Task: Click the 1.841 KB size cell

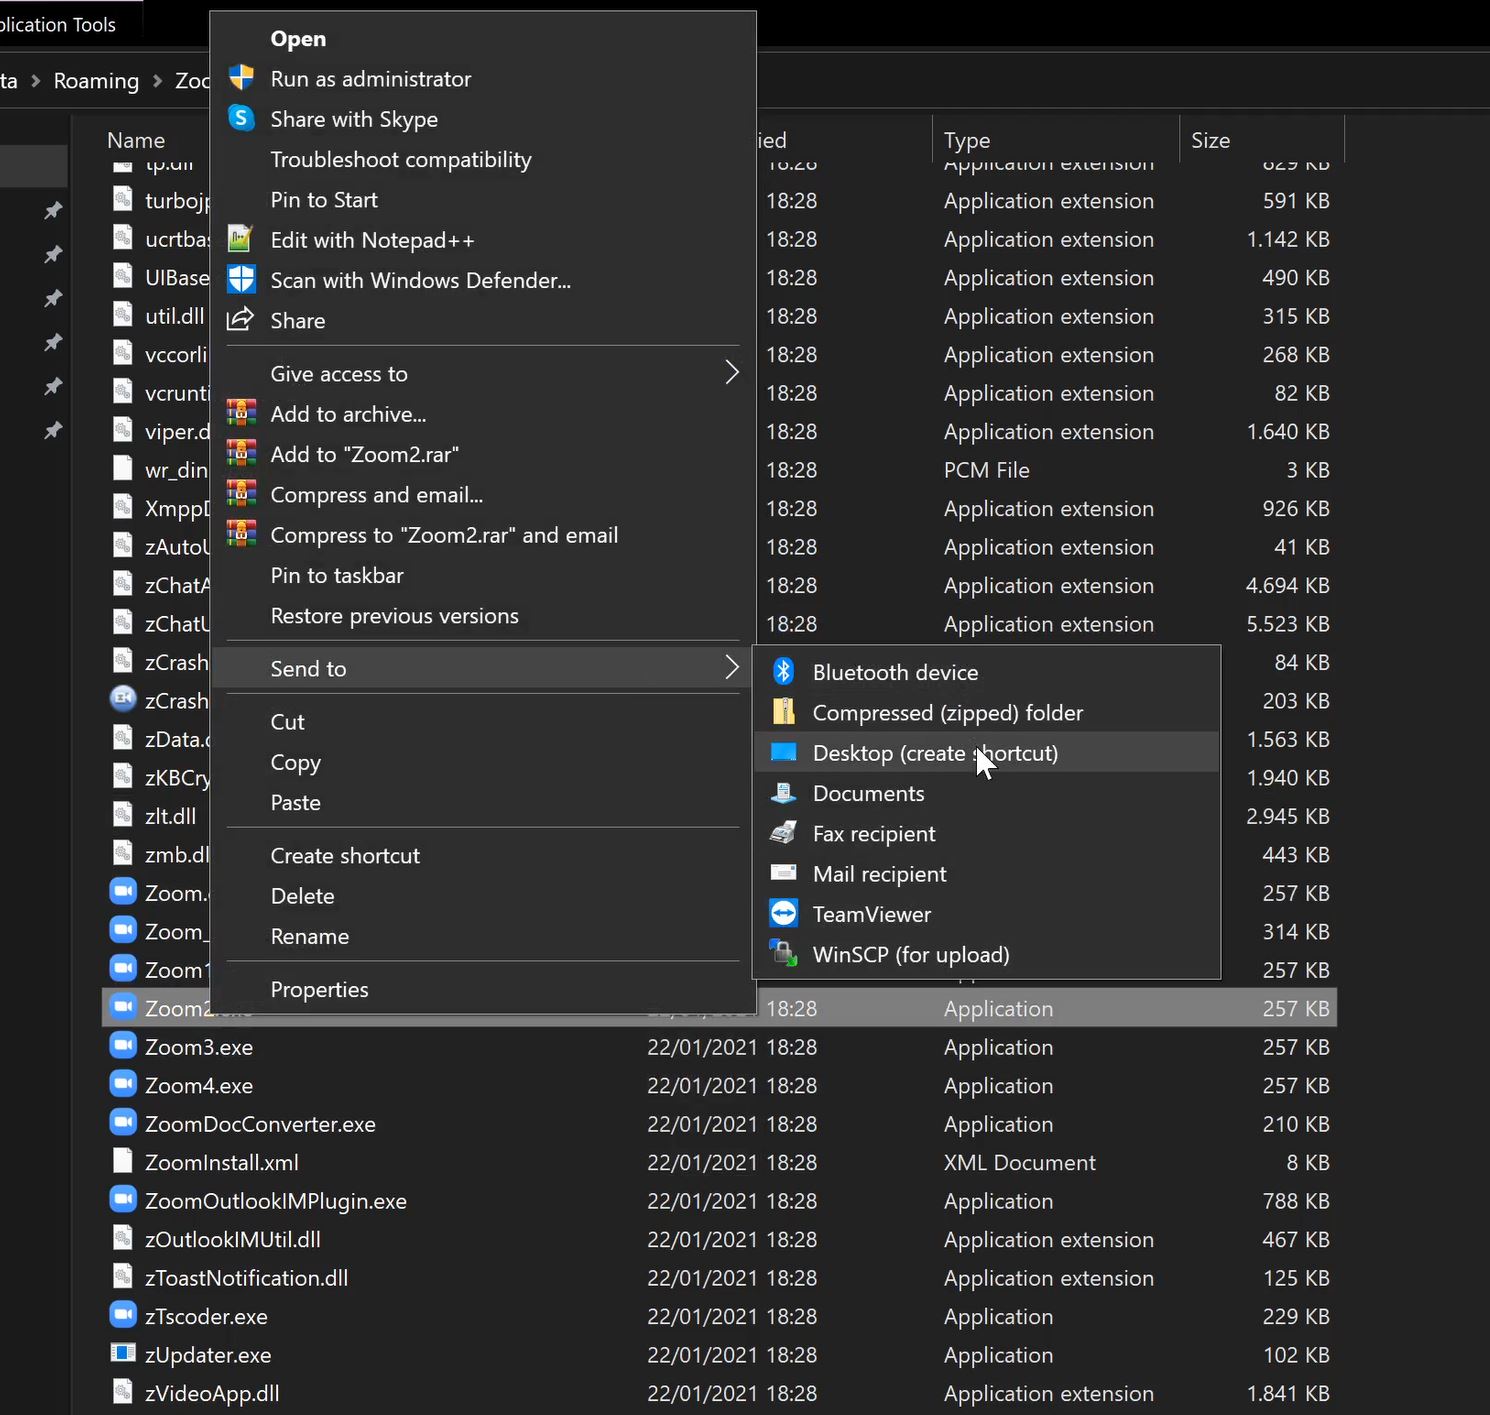Action: 1287,1393
